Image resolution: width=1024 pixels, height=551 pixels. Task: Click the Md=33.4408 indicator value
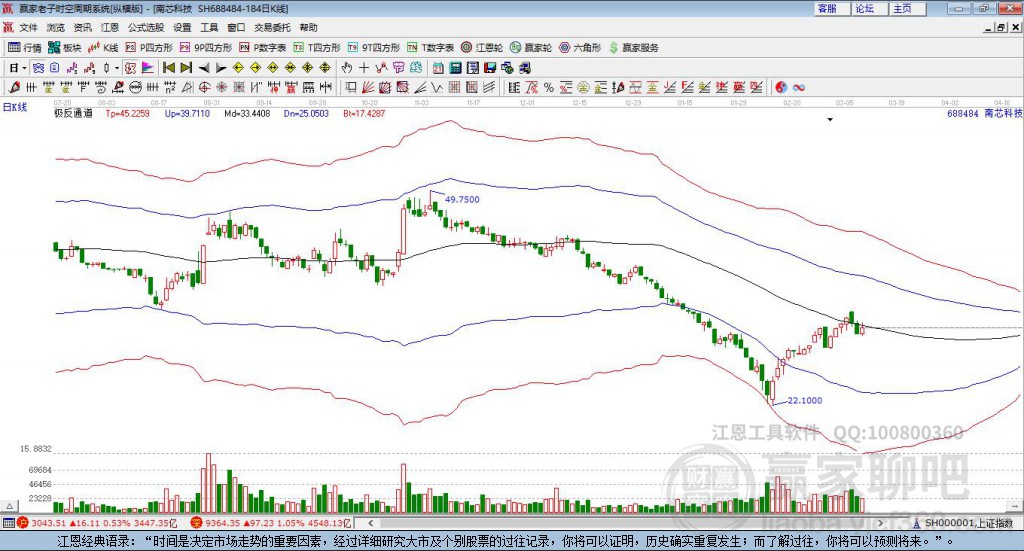pyautogui.click(x=247, y=114)
